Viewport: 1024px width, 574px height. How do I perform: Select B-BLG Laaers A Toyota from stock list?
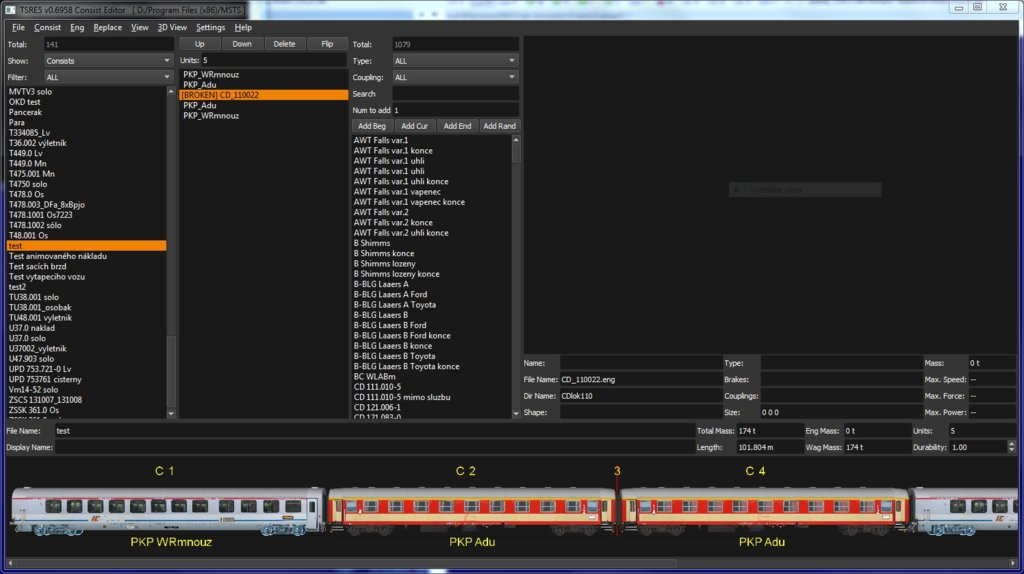pos(395,305)
